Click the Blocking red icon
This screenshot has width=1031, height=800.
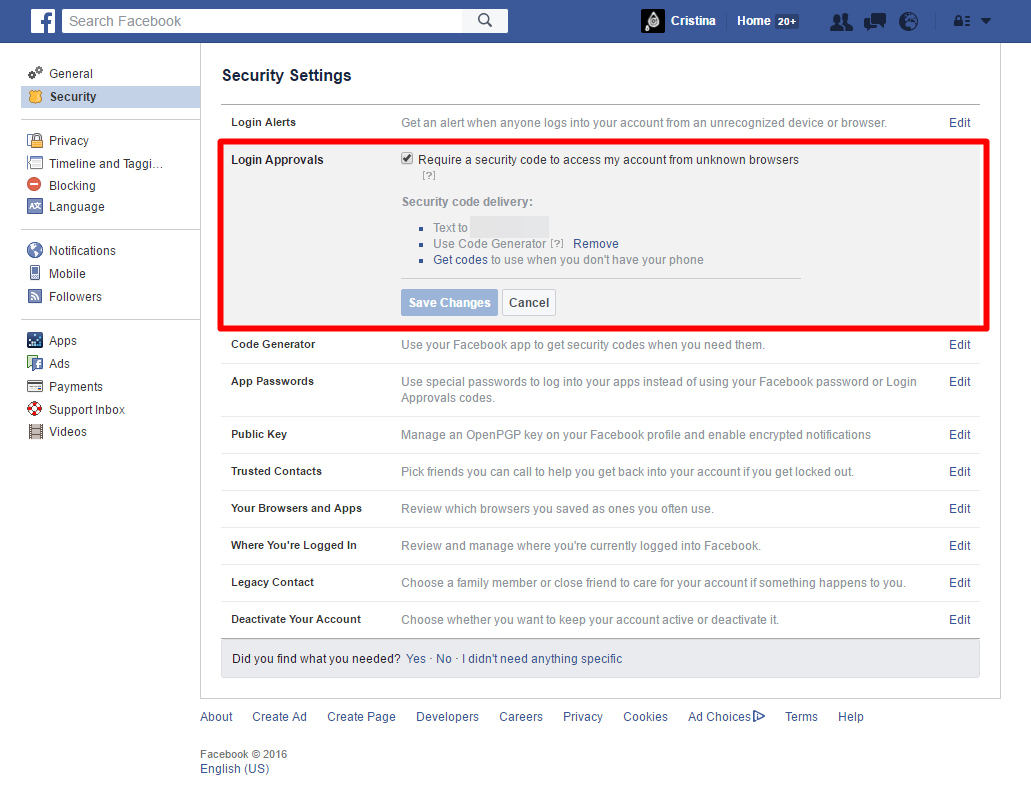tap(35, 185)
